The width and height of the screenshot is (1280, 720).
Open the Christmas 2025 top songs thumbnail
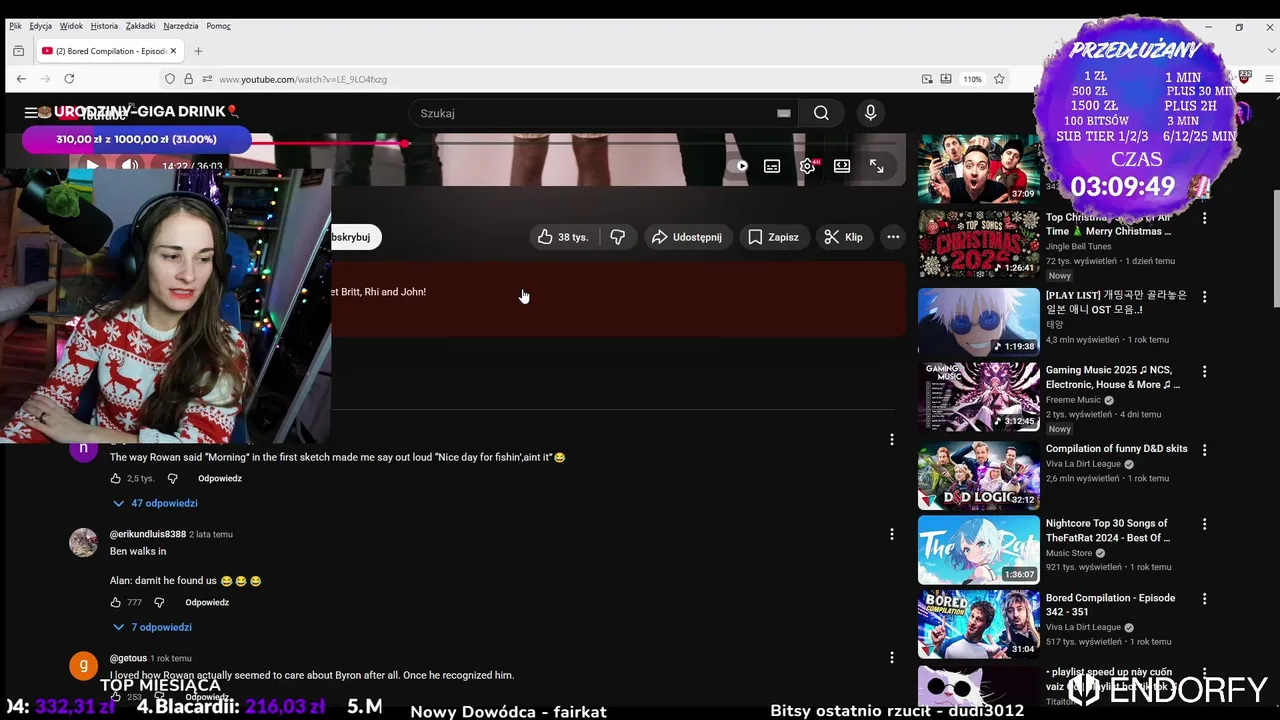click(979, 243)
